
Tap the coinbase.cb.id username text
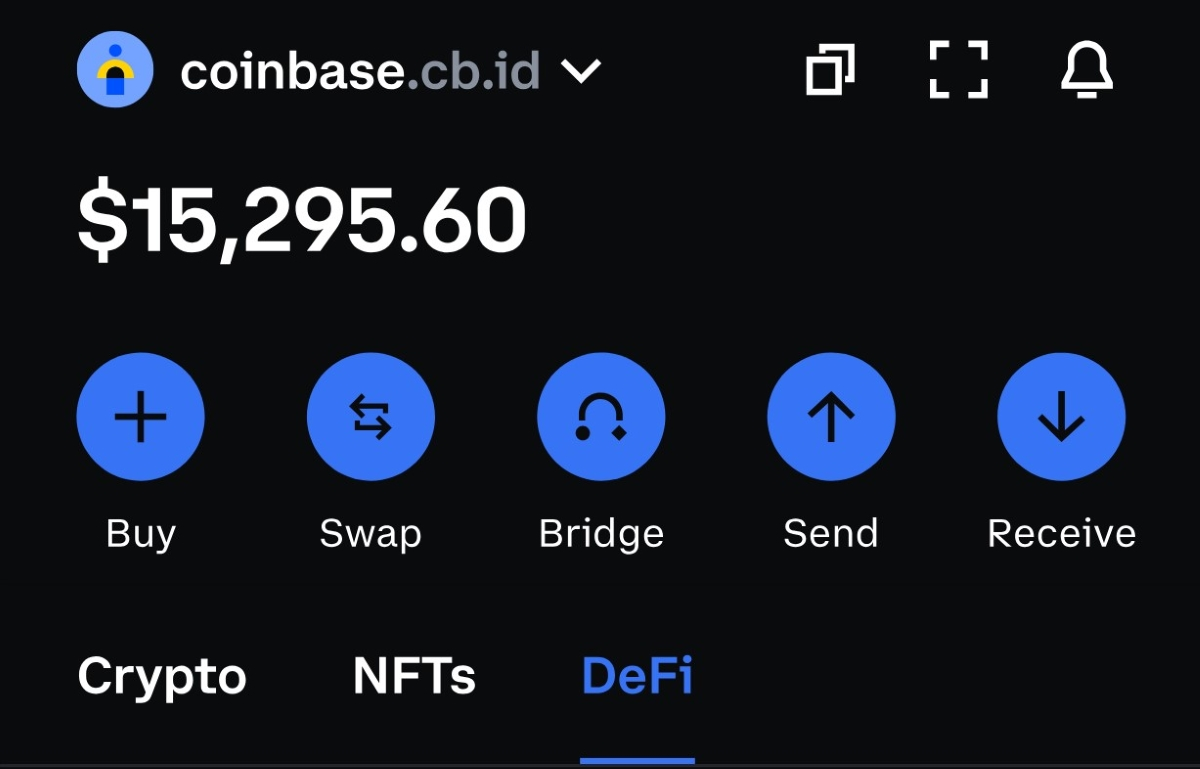tap(360, 69)
